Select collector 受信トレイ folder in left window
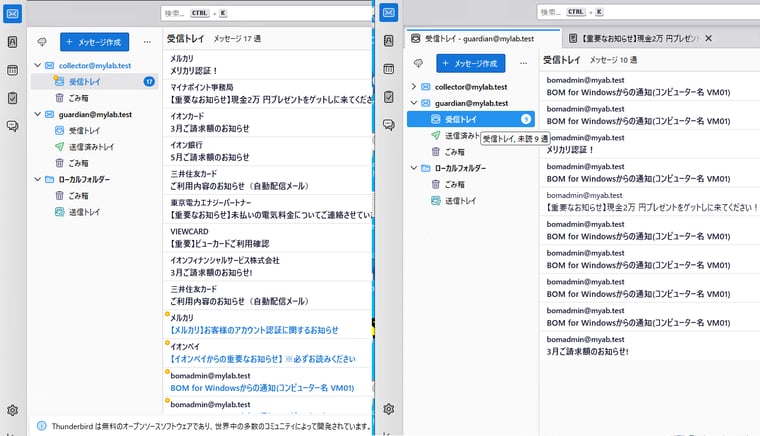Screen dimensions: 760x436 tap(94, 81)
